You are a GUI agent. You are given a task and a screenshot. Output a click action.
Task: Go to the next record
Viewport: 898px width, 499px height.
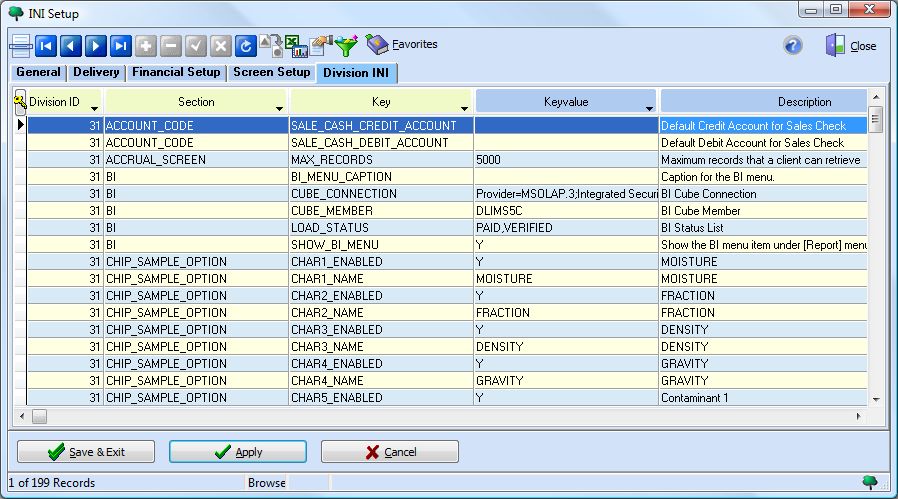tap(95, 46)
